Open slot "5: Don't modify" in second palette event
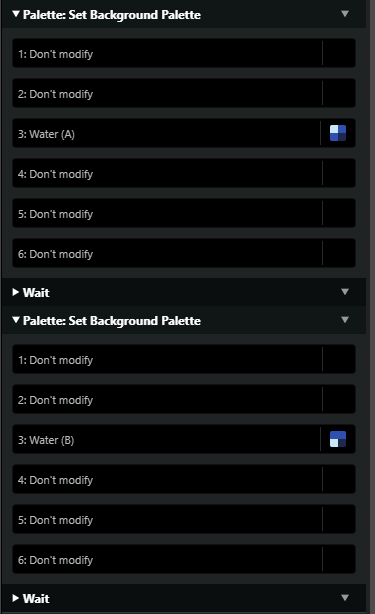 [x=184, y=519]
